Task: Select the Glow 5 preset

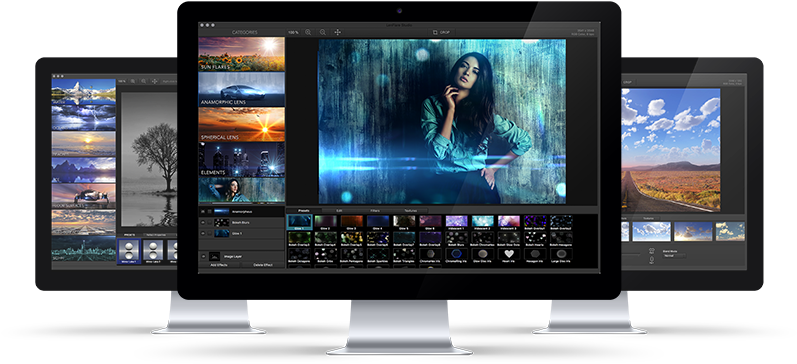Action: coord(404,222)
